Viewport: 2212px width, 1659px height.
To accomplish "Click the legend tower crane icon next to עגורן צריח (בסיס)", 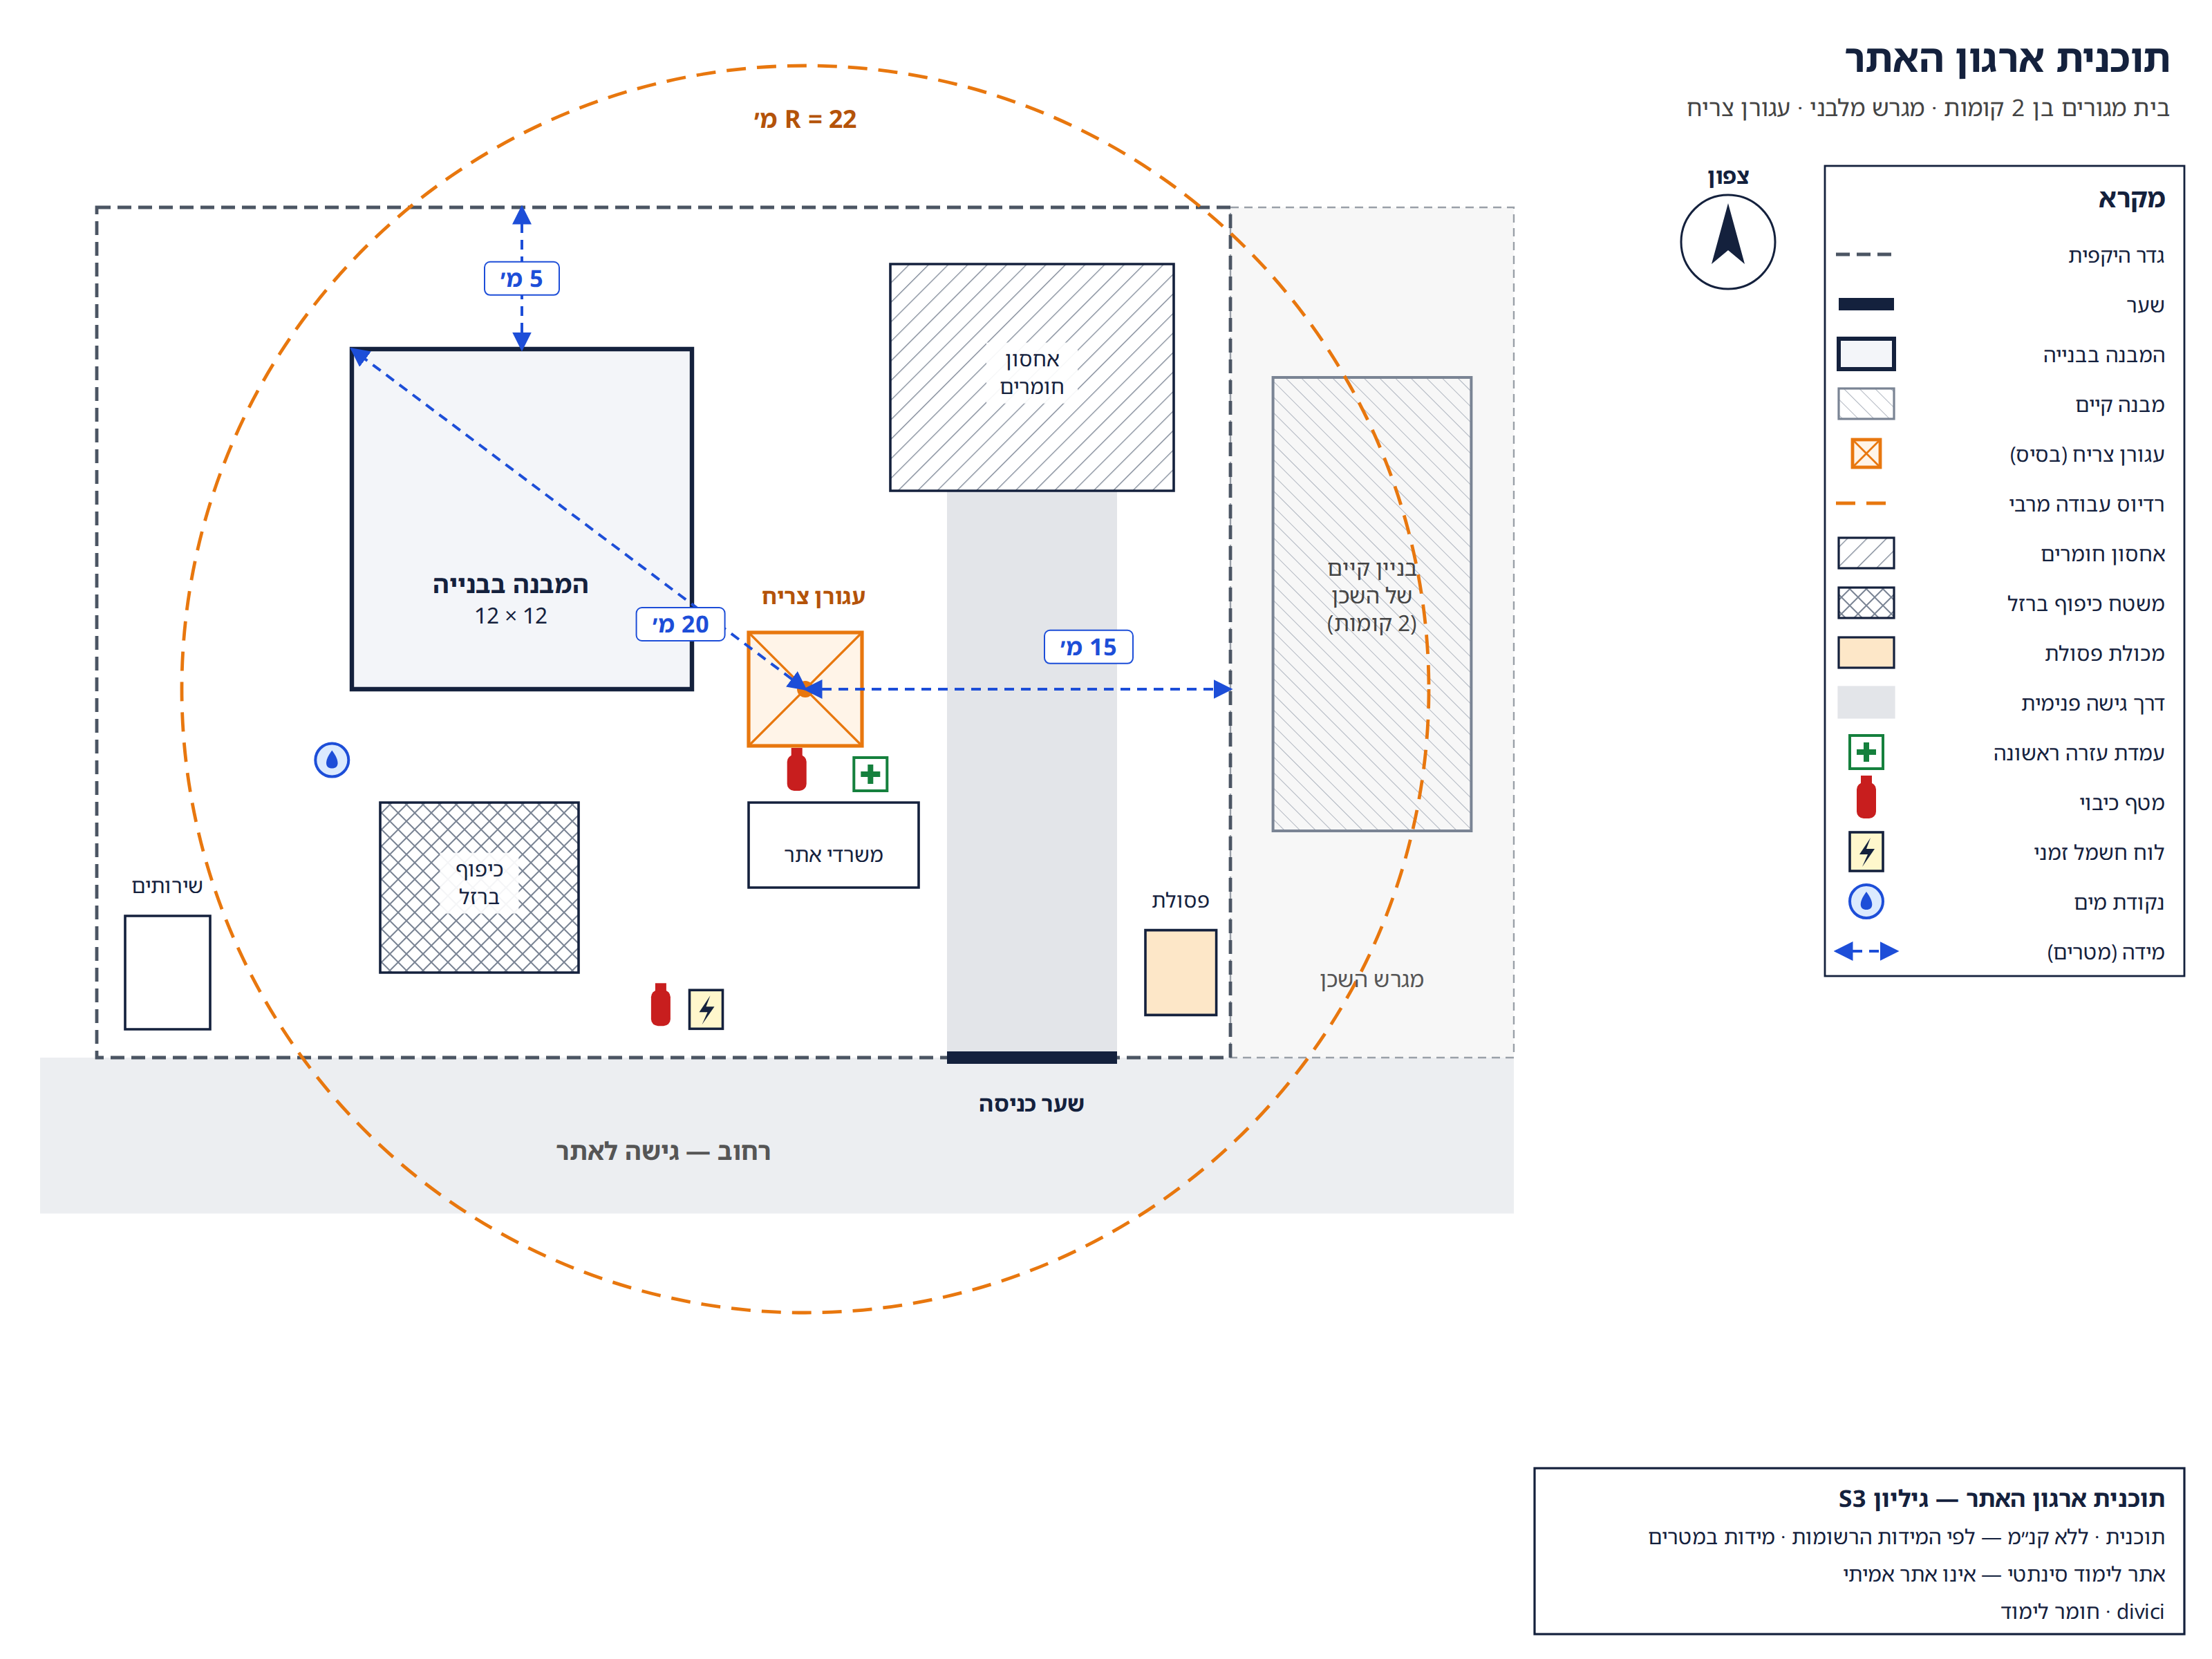I will (x=1865, y=454).
